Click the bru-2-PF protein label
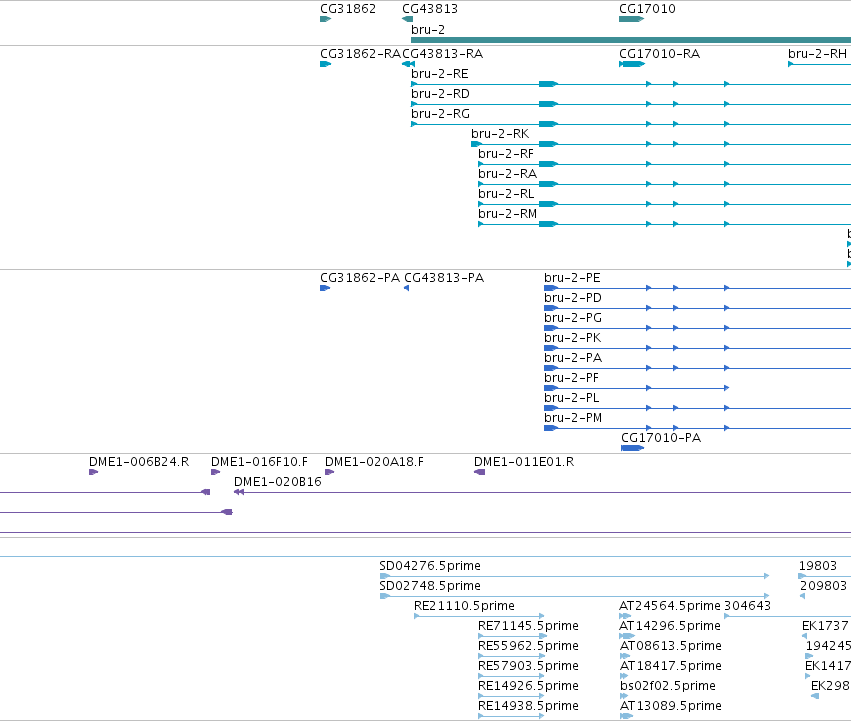 571,378
